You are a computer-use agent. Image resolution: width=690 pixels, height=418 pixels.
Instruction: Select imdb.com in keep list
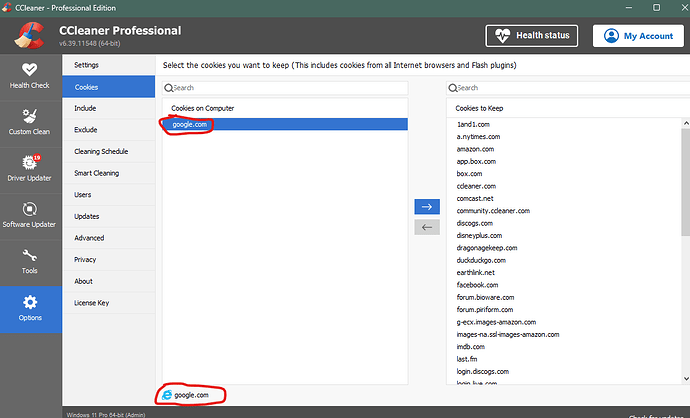(x=470, y=347)
